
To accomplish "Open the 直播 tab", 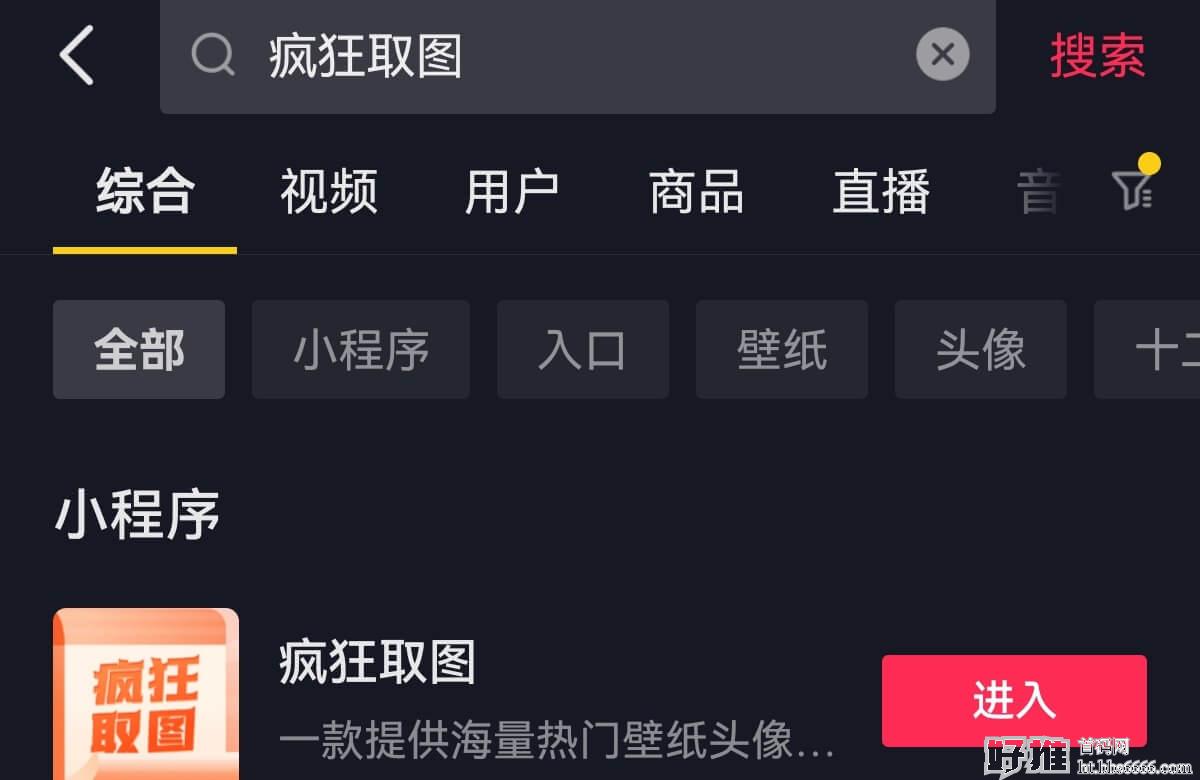I will point(882,192).
